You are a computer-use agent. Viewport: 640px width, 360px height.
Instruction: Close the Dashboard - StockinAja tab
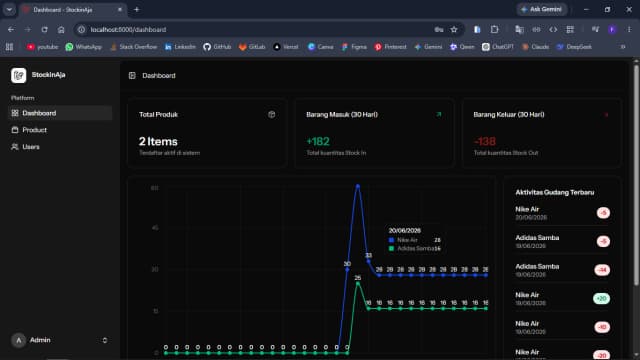(x=120, y=9)
